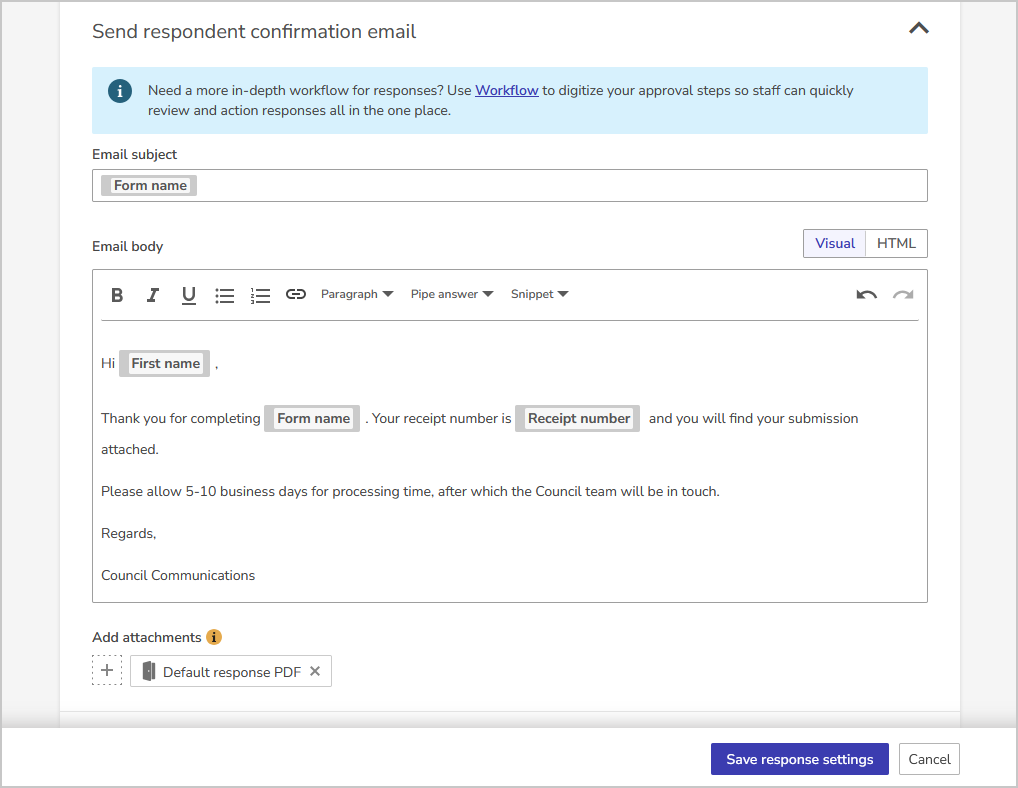Click the '5-10 business days' sentence

tap(410, 491)
